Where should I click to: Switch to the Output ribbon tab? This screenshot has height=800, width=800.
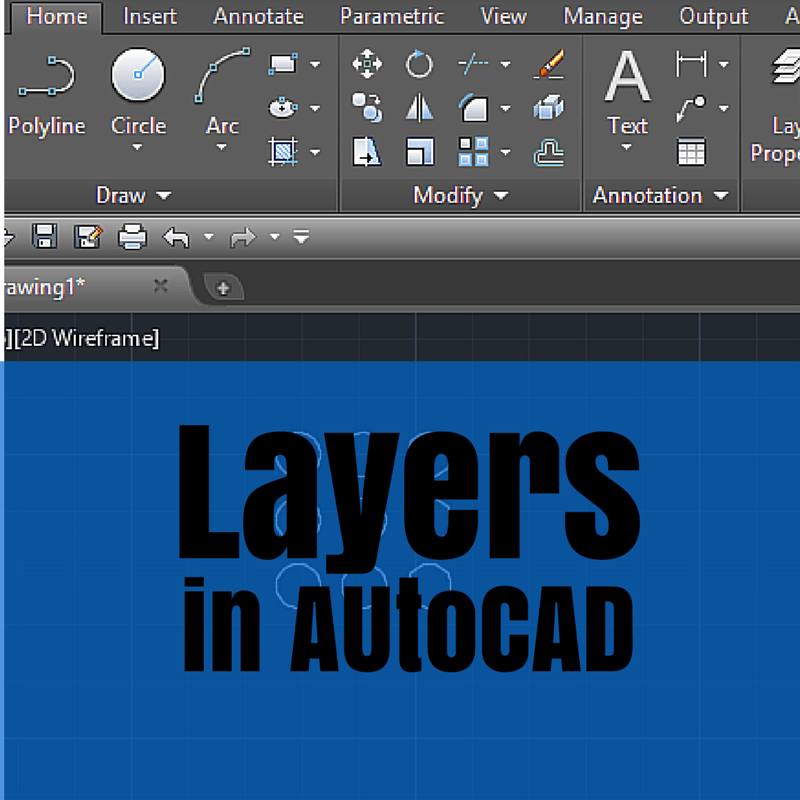coord(713,17)
